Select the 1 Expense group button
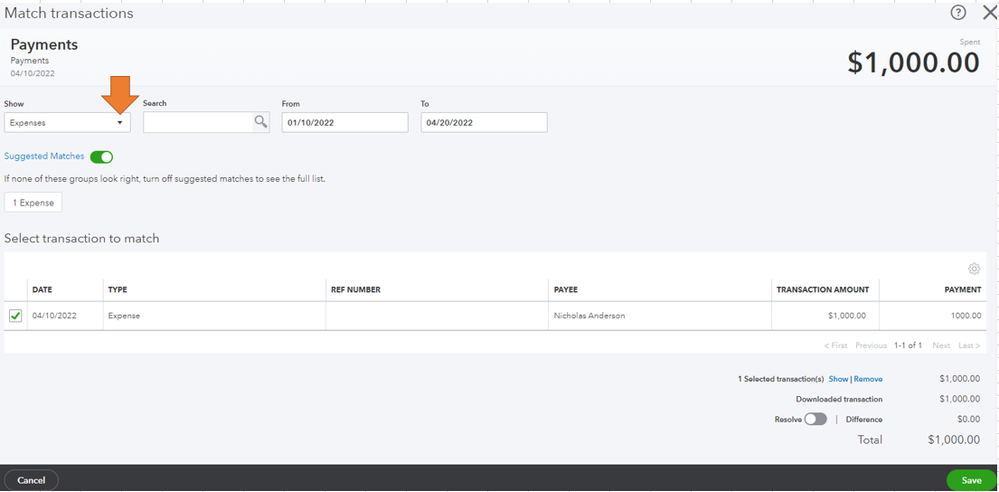The height and width of the screenshot is (492, 999). (33, 203)
